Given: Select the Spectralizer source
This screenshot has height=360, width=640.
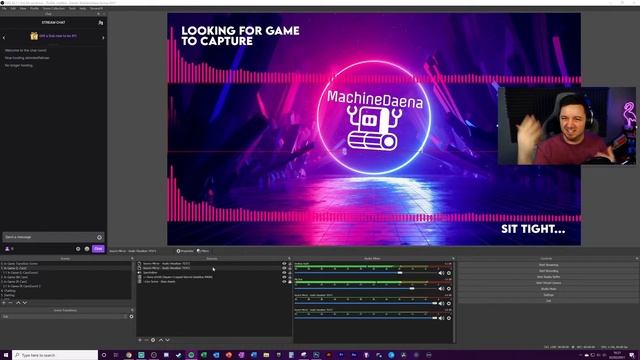Looking at the screenshot, I should coord(150,273).
